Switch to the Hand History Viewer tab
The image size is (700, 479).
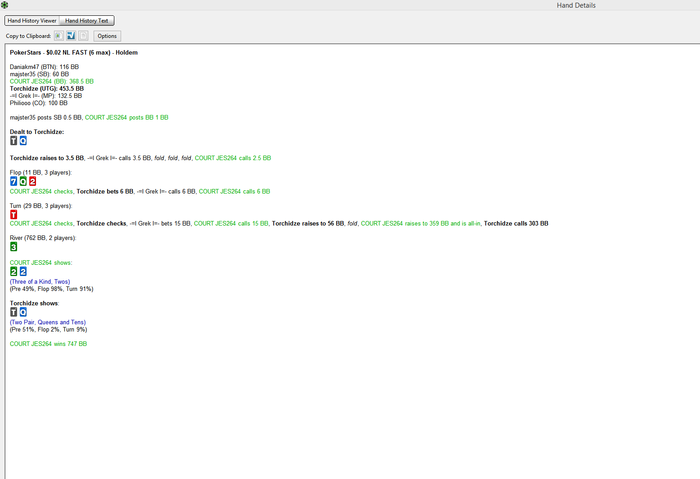tap(32, 21)
